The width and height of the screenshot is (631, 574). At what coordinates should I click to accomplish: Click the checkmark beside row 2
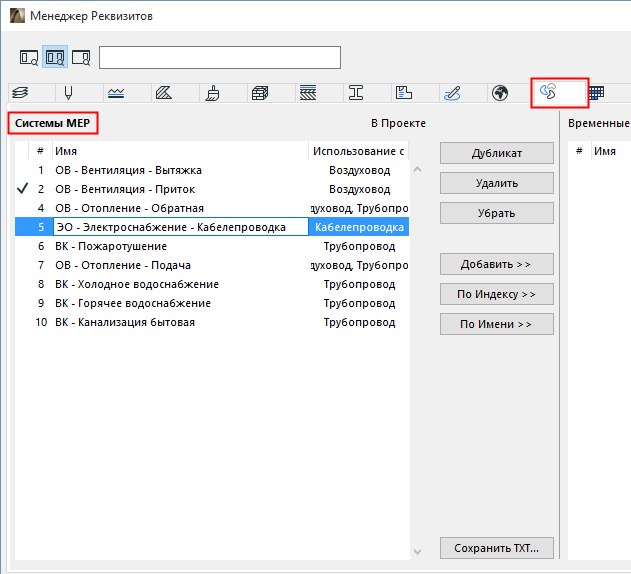pyautogui.click(x=23, y=188)
